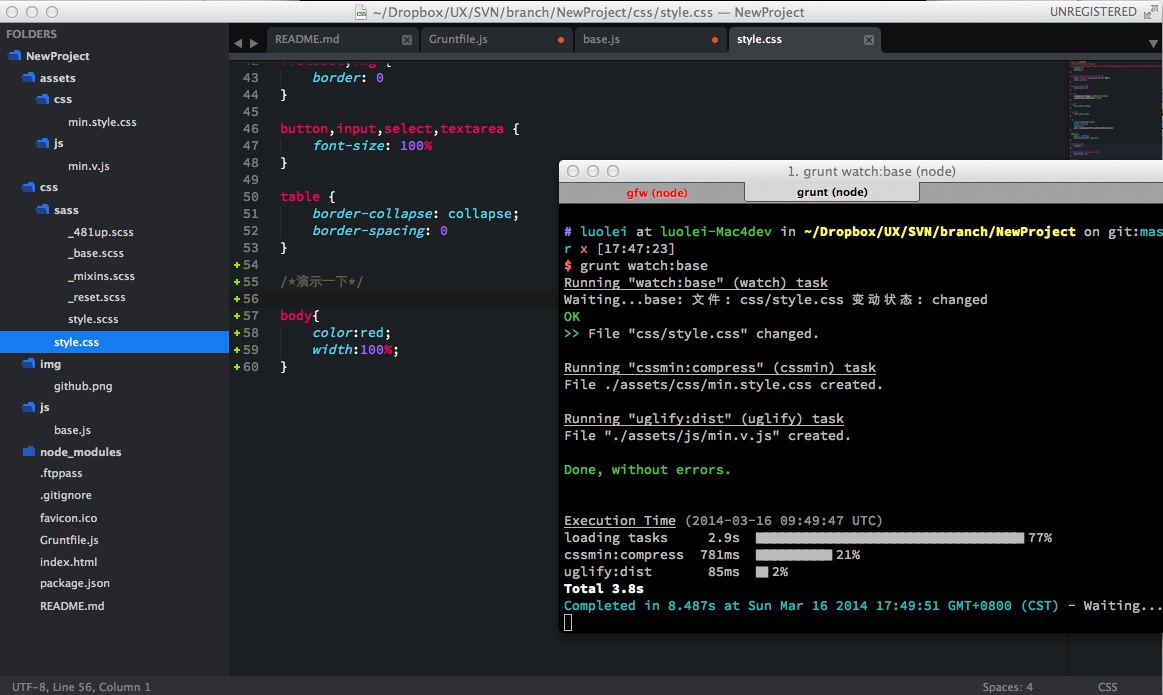Collapse the NewProject folder
This screenshot has width=1163, height=695.
tap(14, 56)
